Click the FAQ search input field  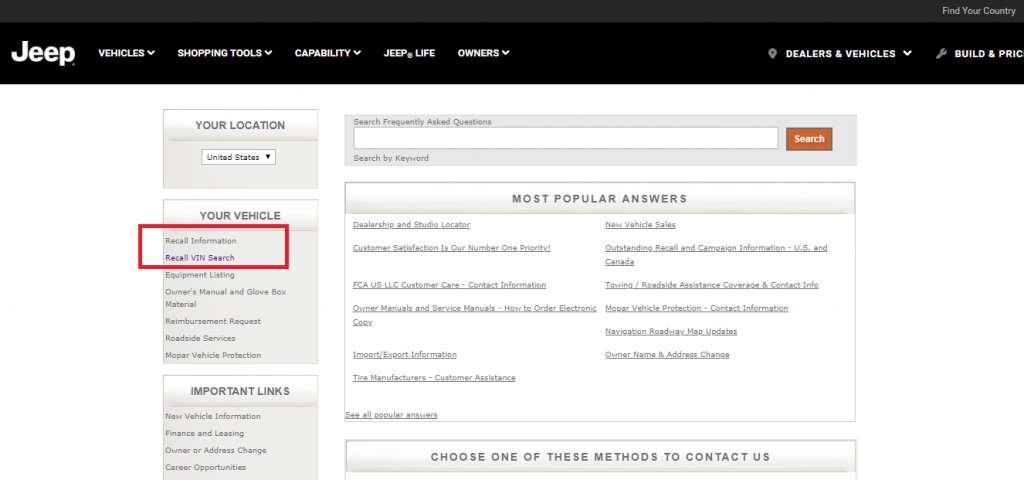click(x=566, y=138)
